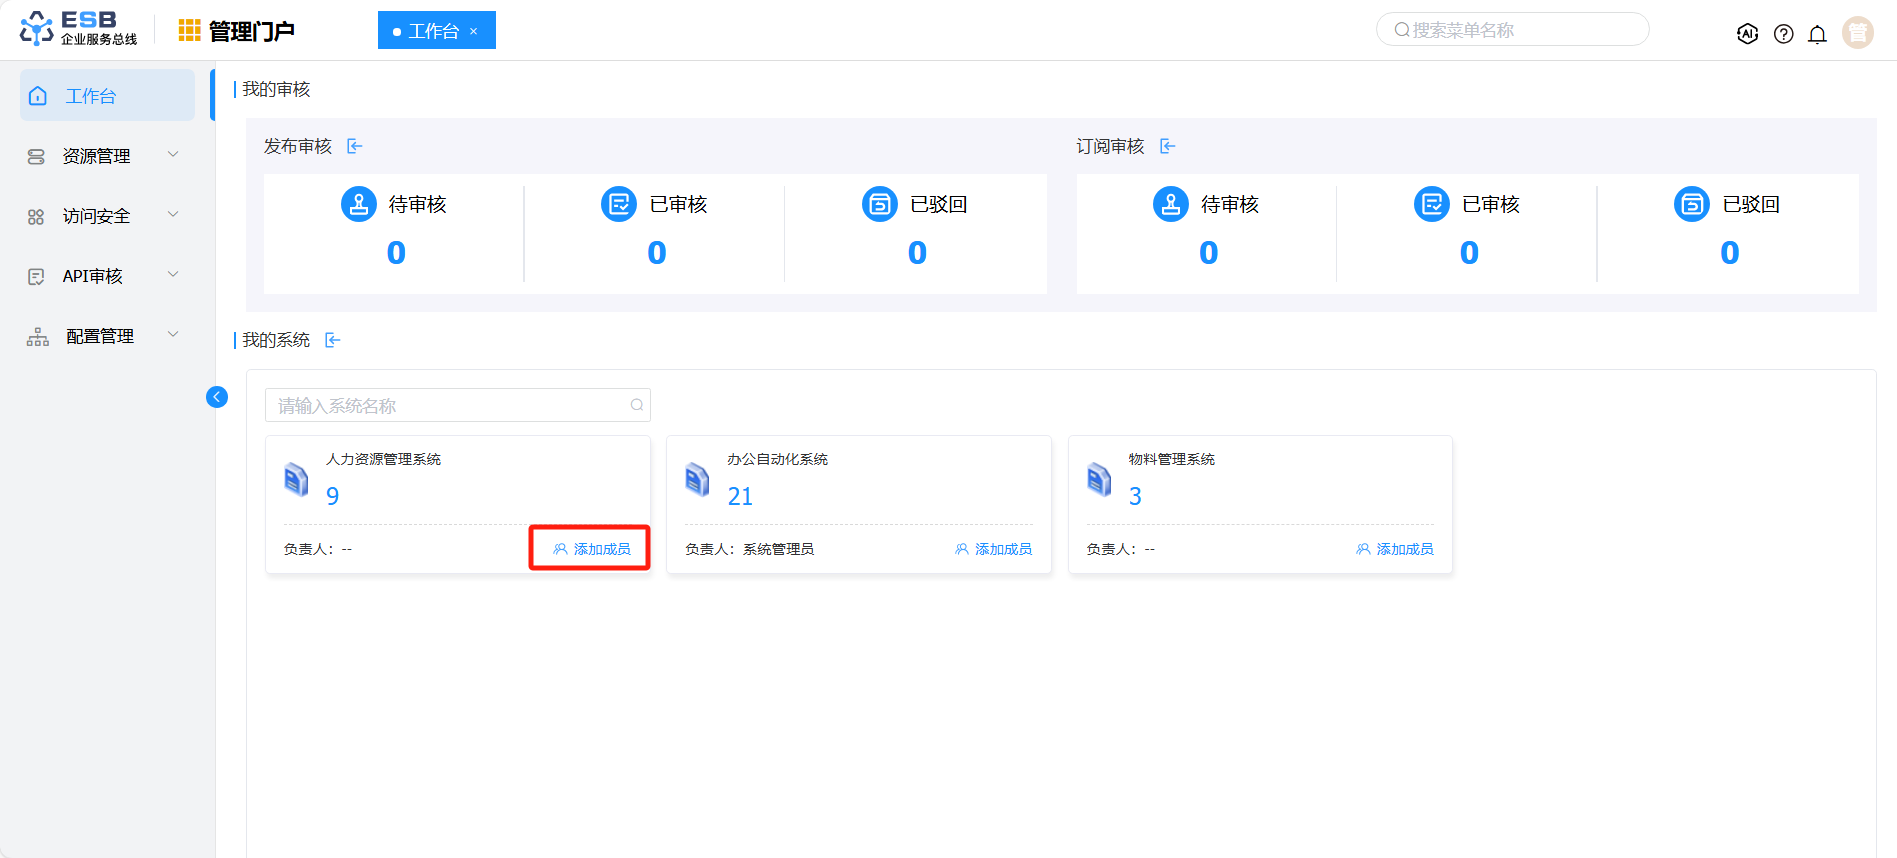This screenshot has width=1897, height=858.
Task: Close the 工作台 tab
Action: pyautogui.click(x=474, y=32)
